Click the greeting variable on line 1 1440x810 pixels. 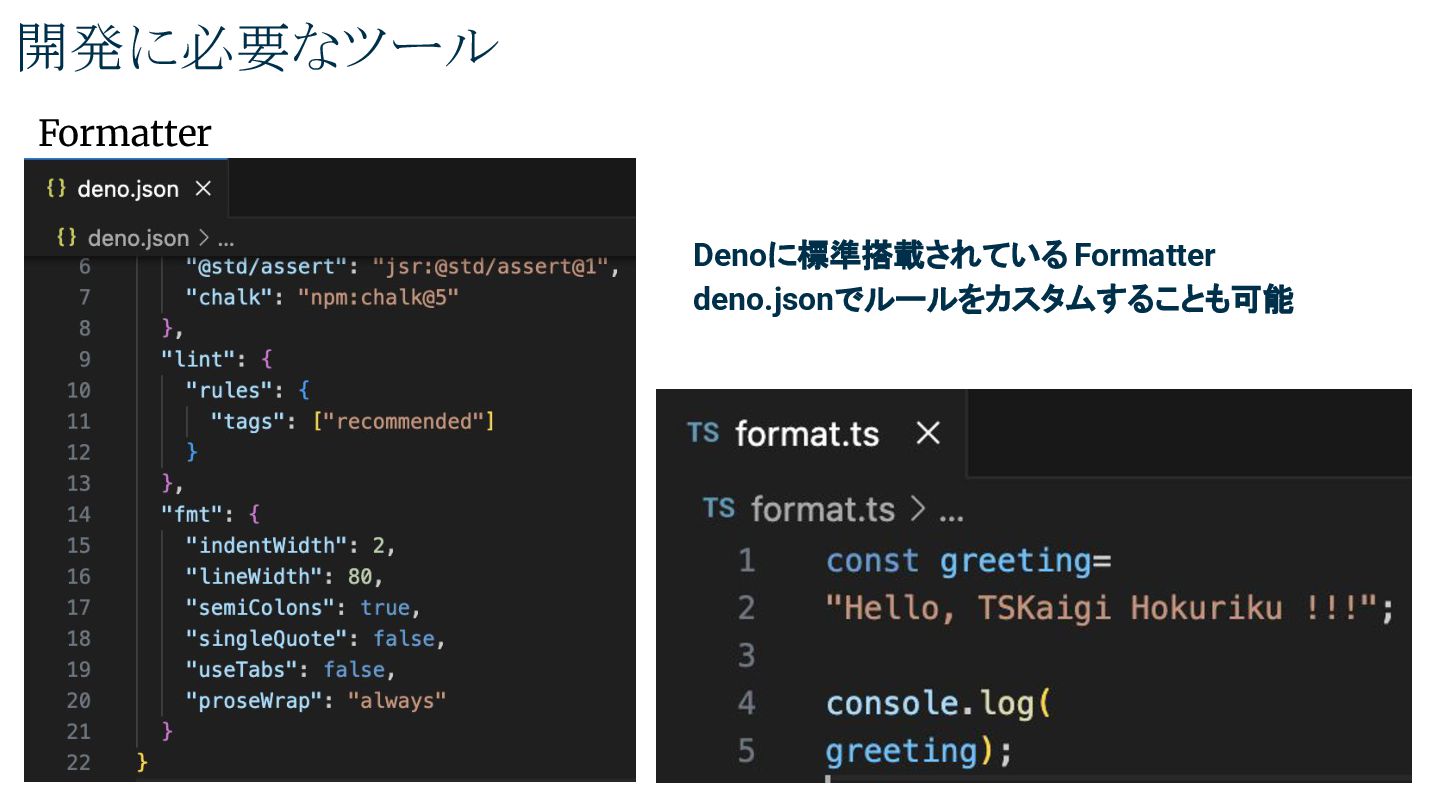[x=1016, y=561]
